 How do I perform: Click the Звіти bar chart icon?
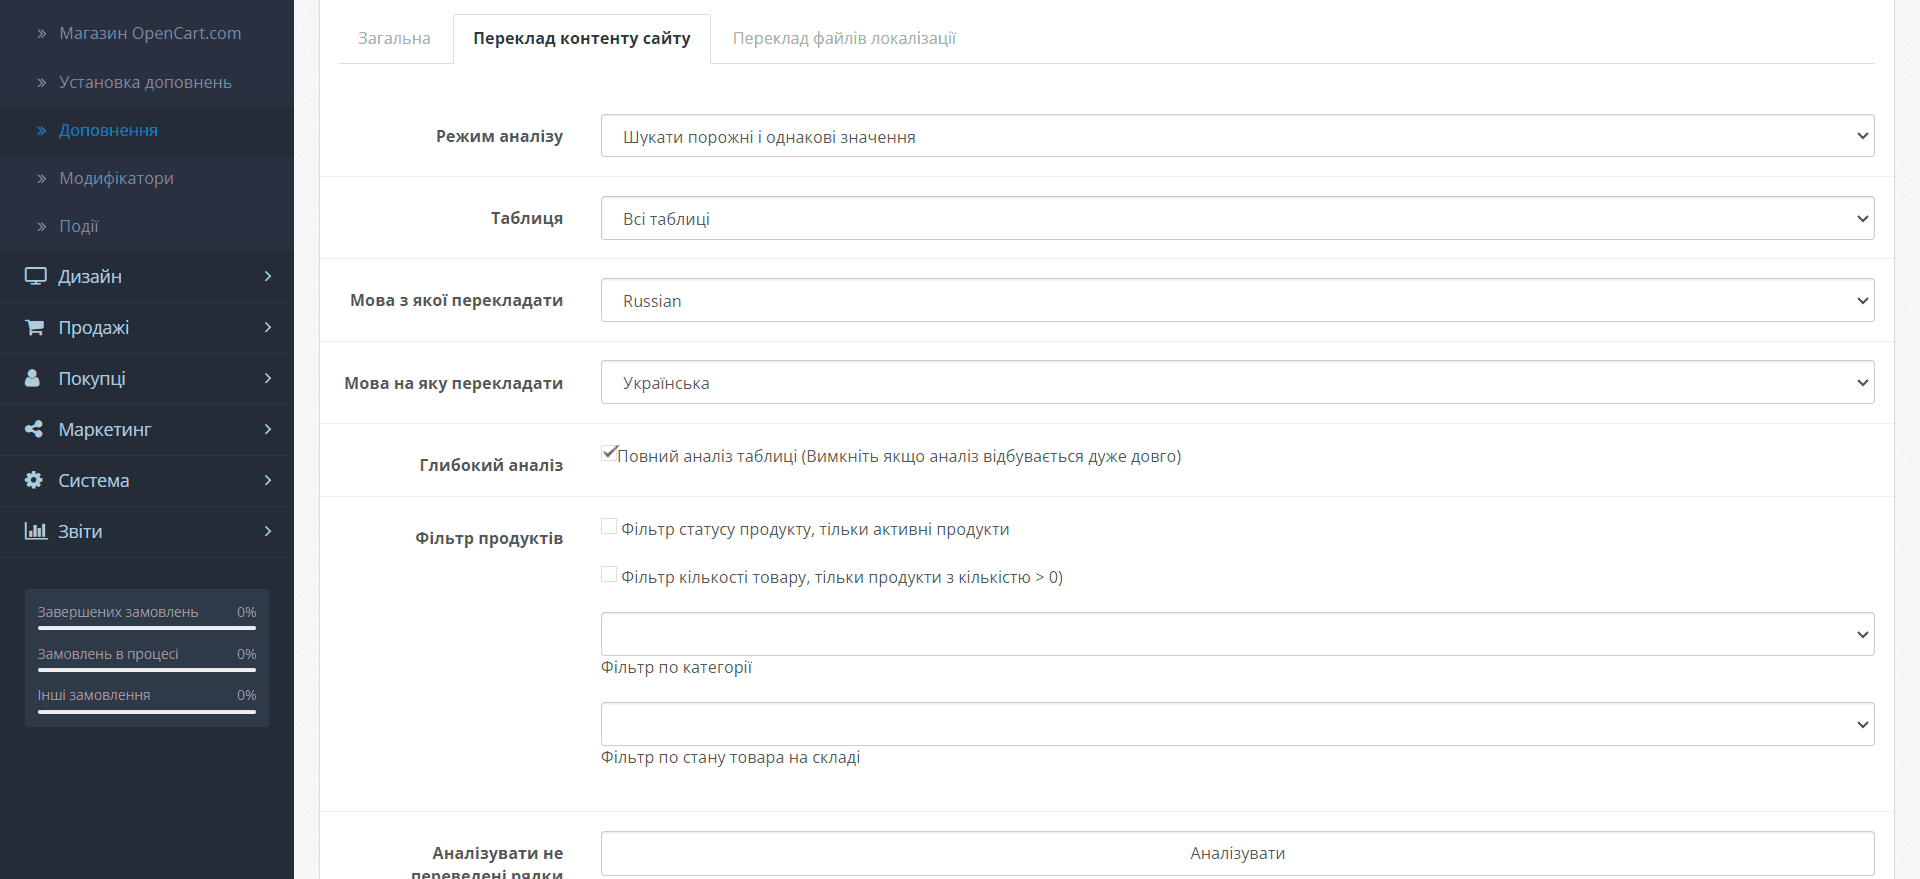pyautogui.click(x=35, y=531)
